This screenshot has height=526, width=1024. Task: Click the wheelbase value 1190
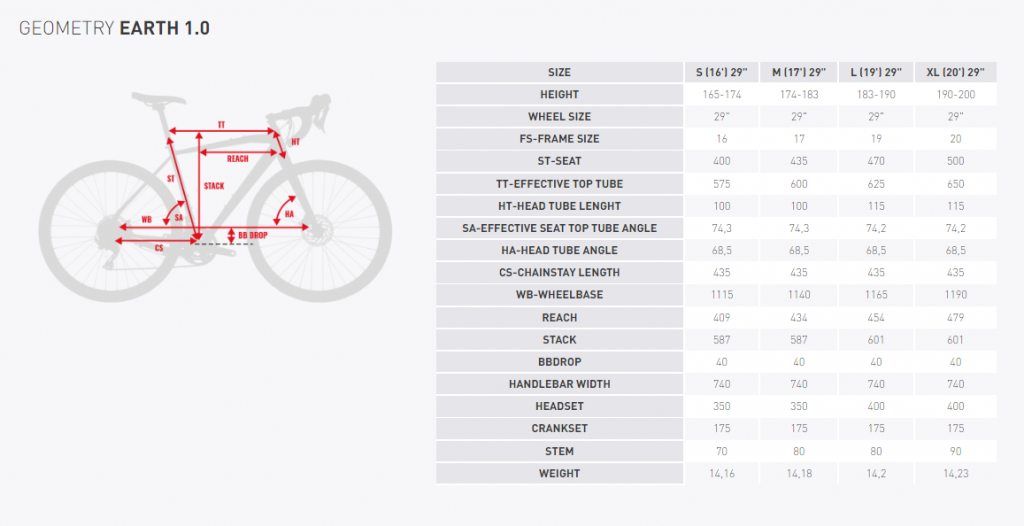pos(955,295)
